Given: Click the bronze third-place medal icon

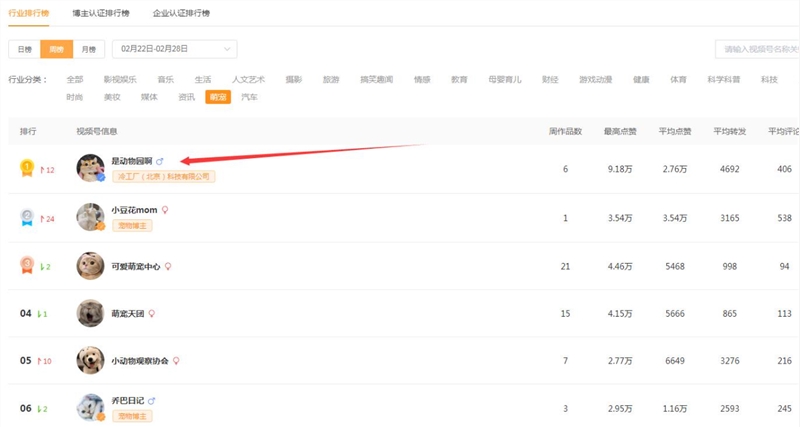Looking at the screenshot, I should point(26,265).
